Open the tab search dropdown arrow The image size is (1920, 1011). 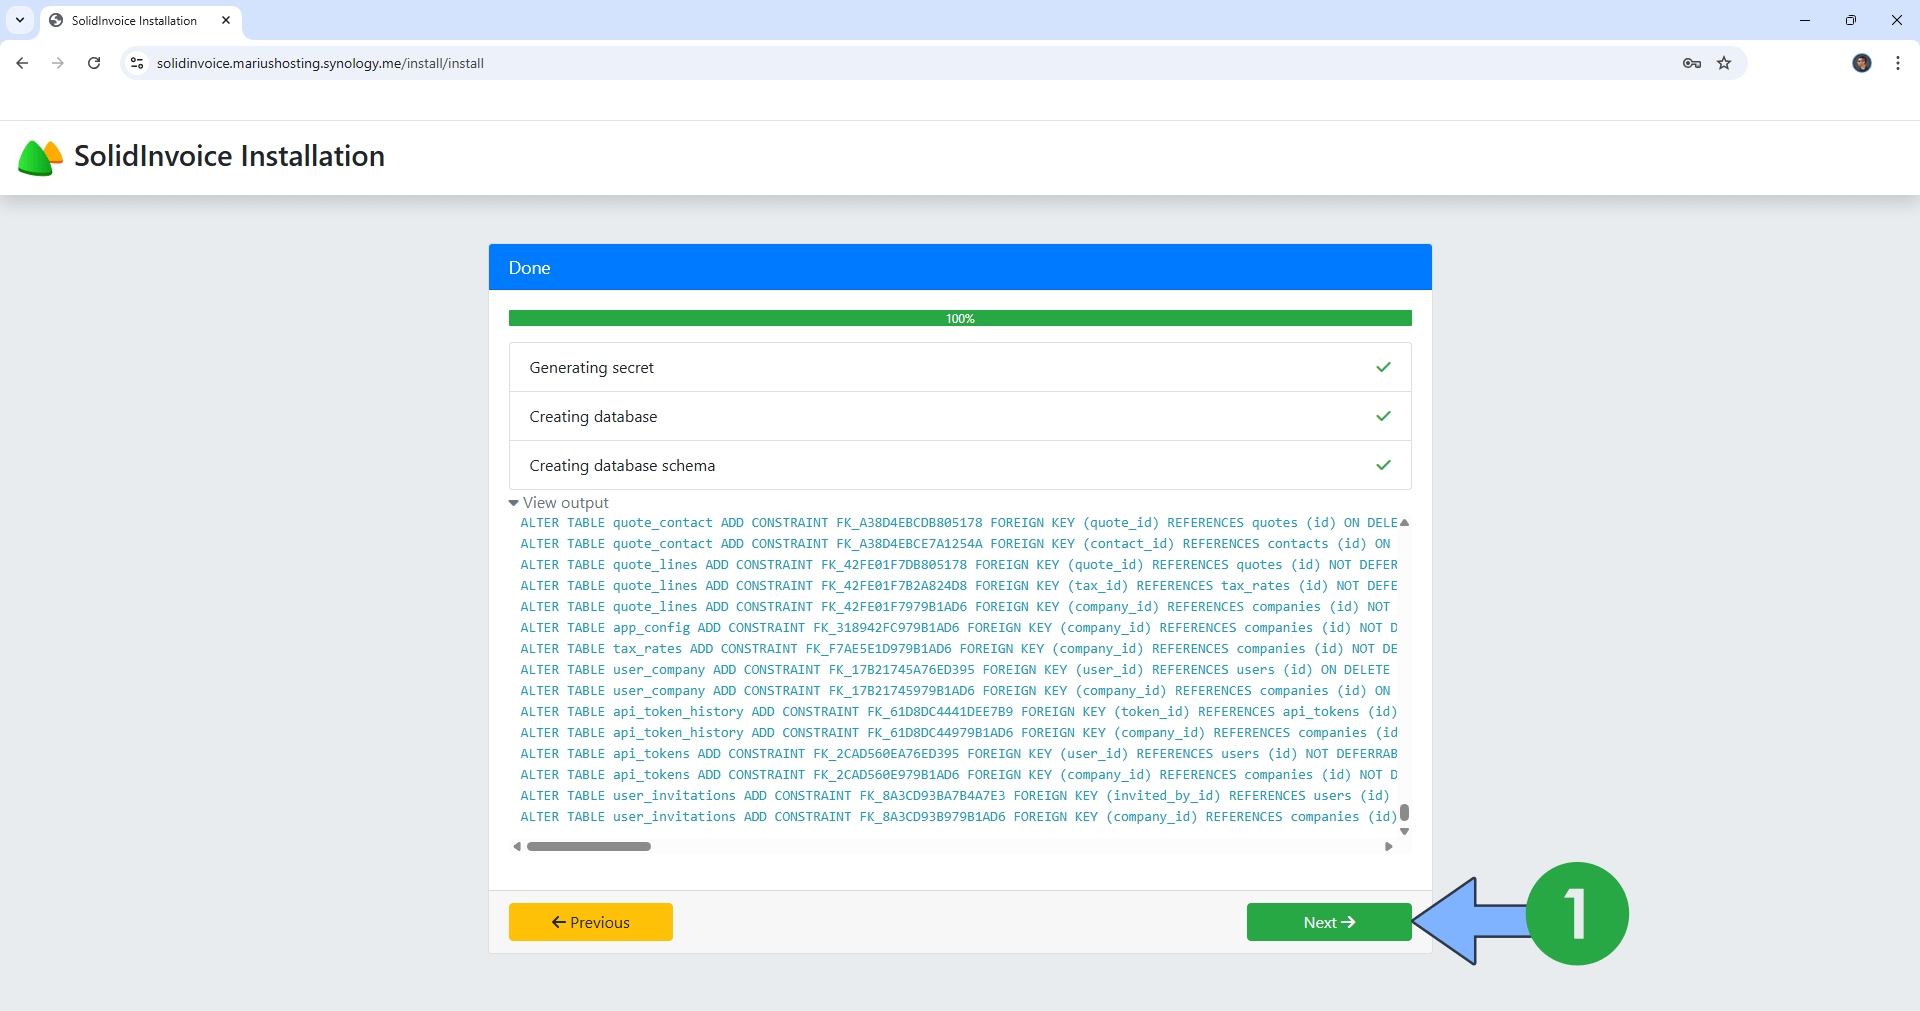pyautogui.click(x=20, y=20)
